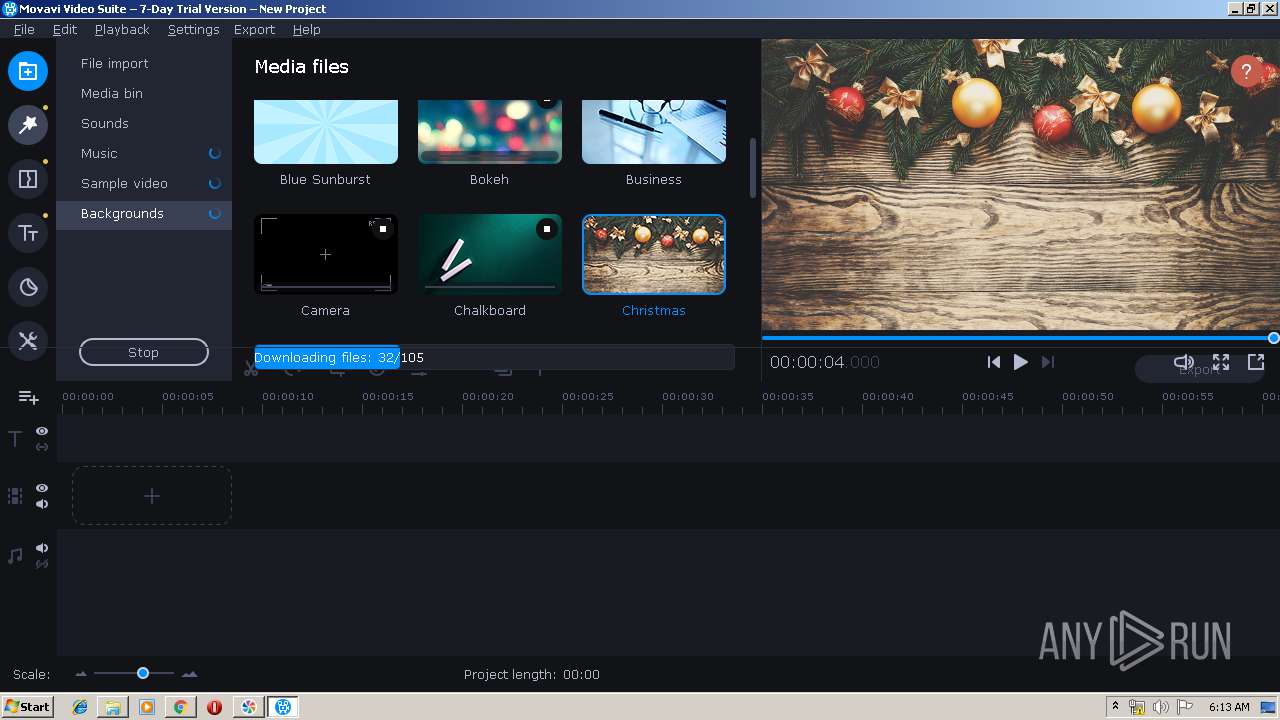
Task: Click the preview volume speaker icon
Action: pyautogui.click(x=1184, y=362)
